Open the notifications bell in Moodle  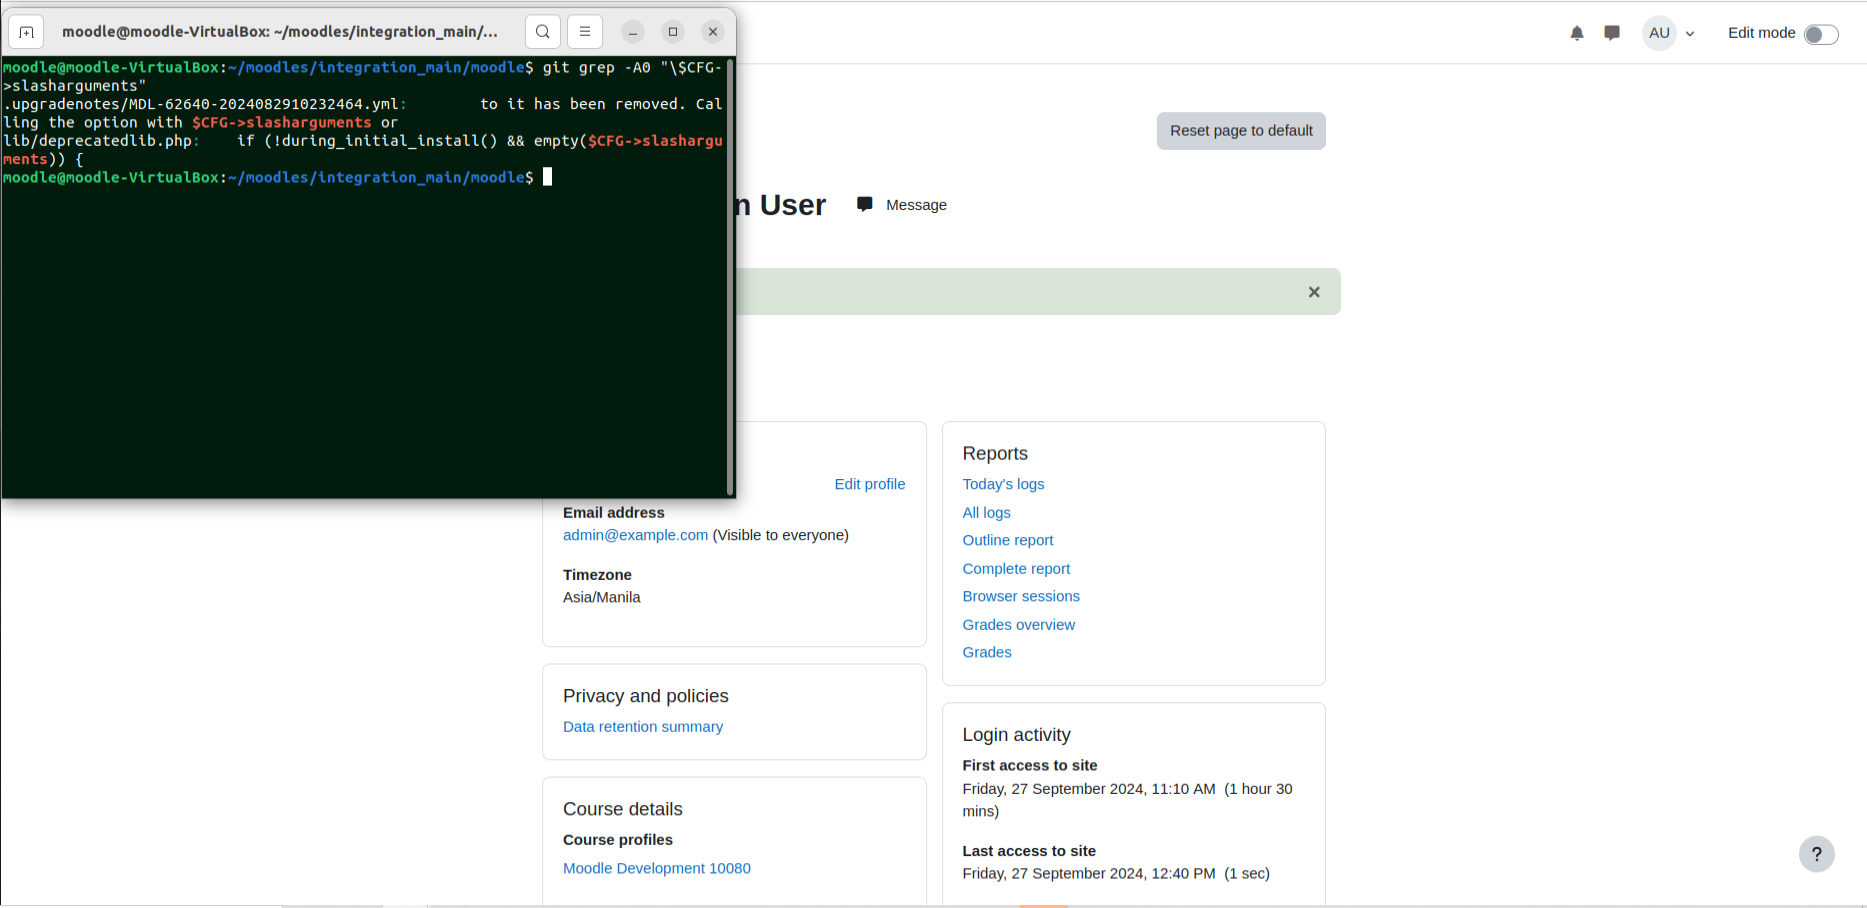pyautogui.click(x=1577, y=33)
